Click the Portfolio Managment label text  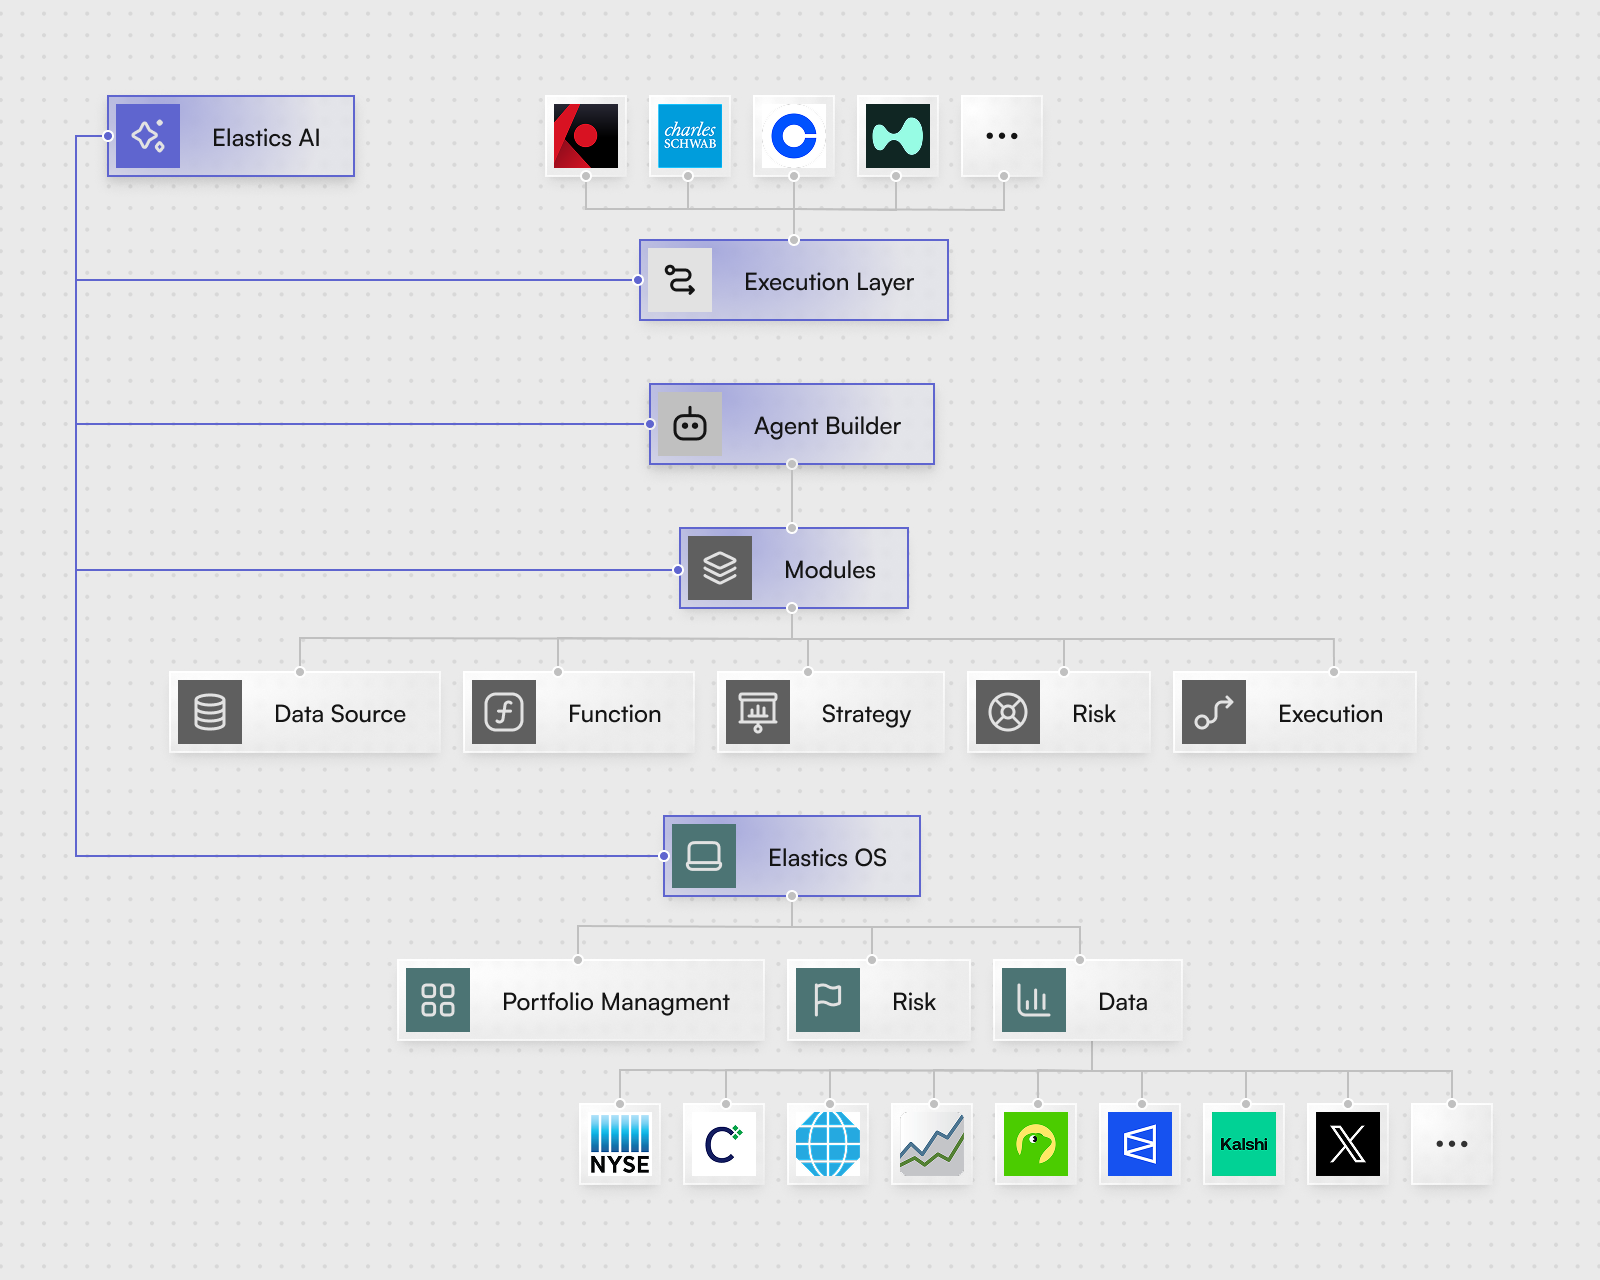tap(616, 1003)
